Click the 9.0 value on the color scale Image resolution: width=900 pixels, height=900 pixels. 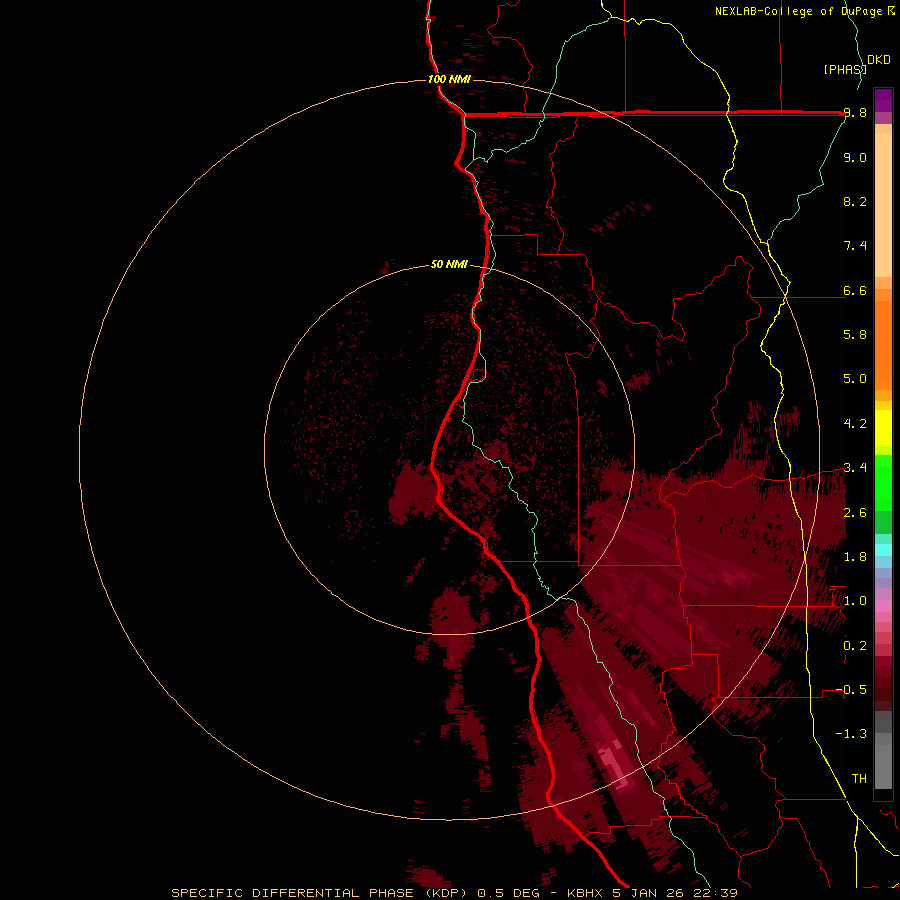855,157
